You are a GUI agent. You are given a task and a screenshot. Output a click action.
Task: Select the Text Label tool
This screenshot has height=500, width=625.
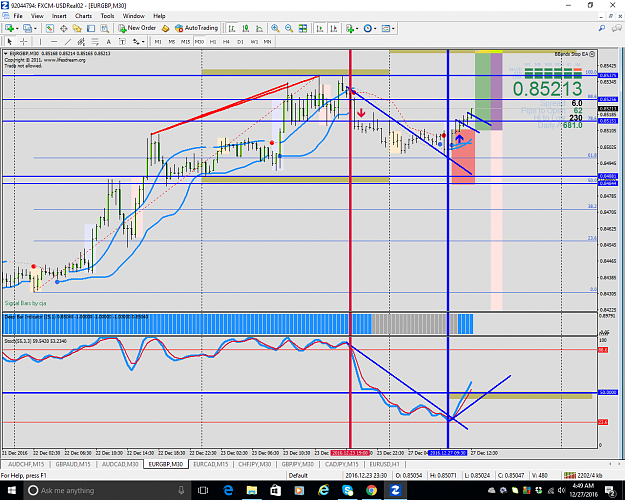pyautogui.click(x=122, y=41)
